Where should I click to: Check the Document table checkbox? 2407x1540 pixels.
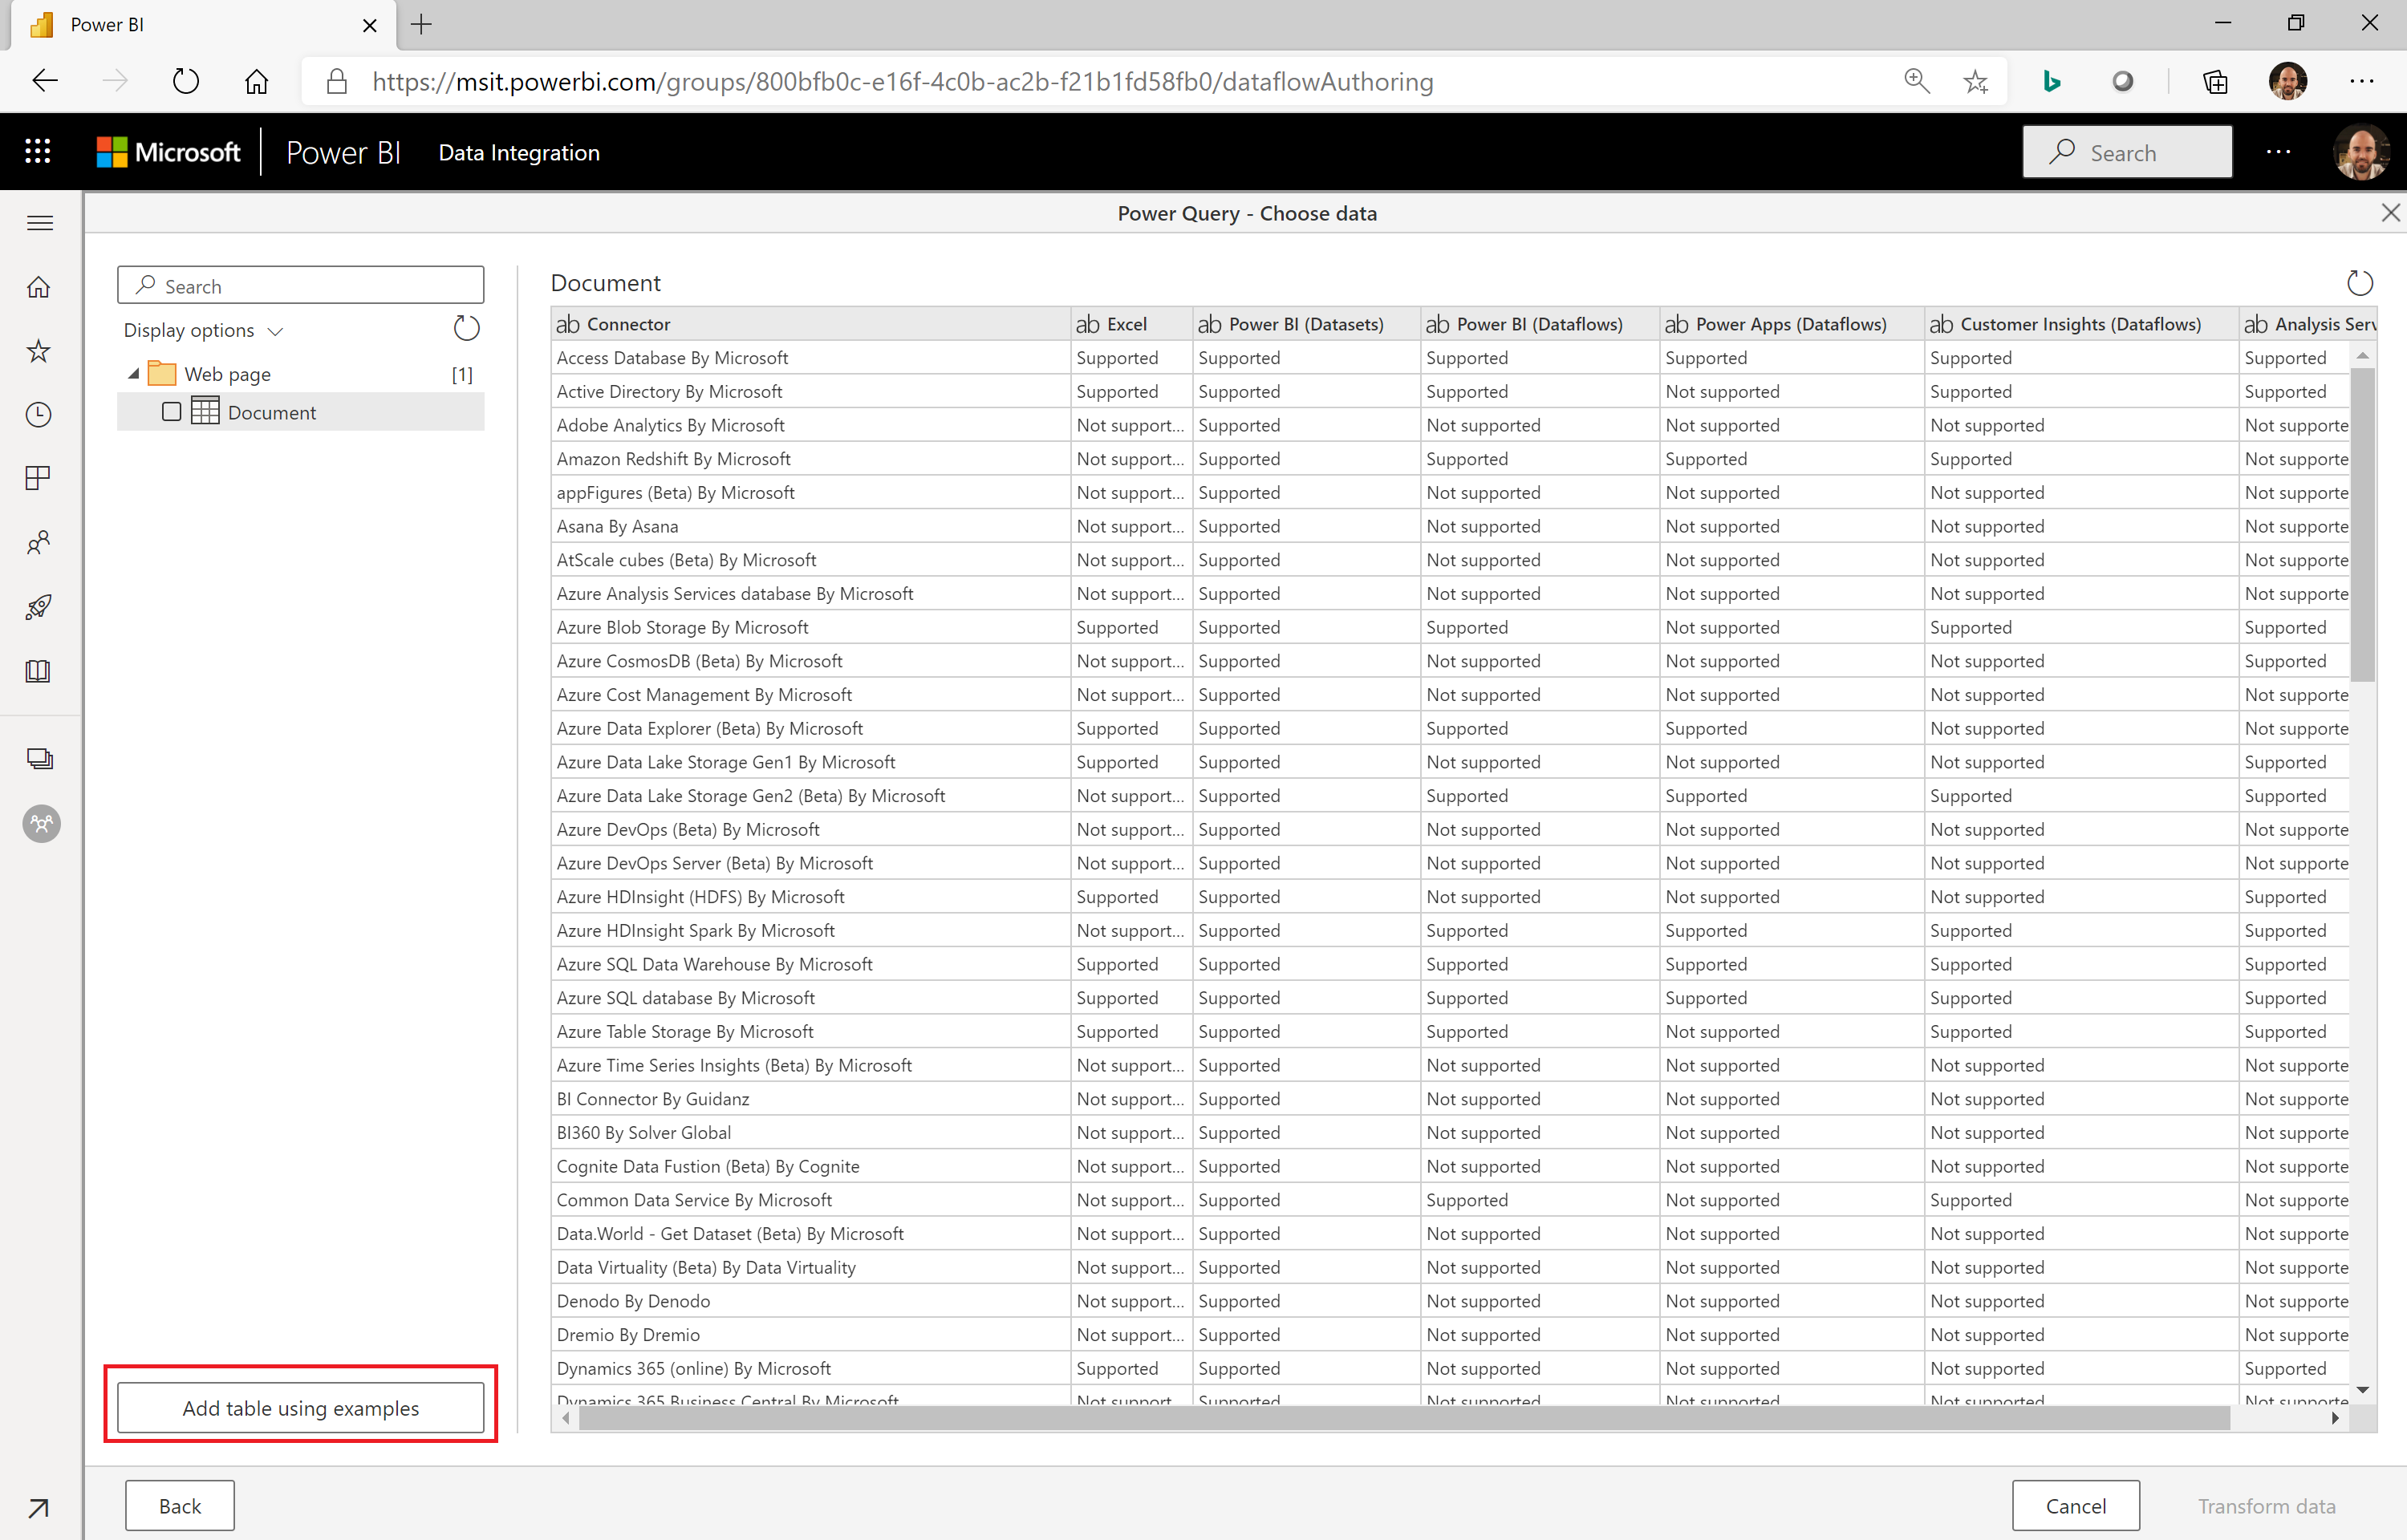172,412
